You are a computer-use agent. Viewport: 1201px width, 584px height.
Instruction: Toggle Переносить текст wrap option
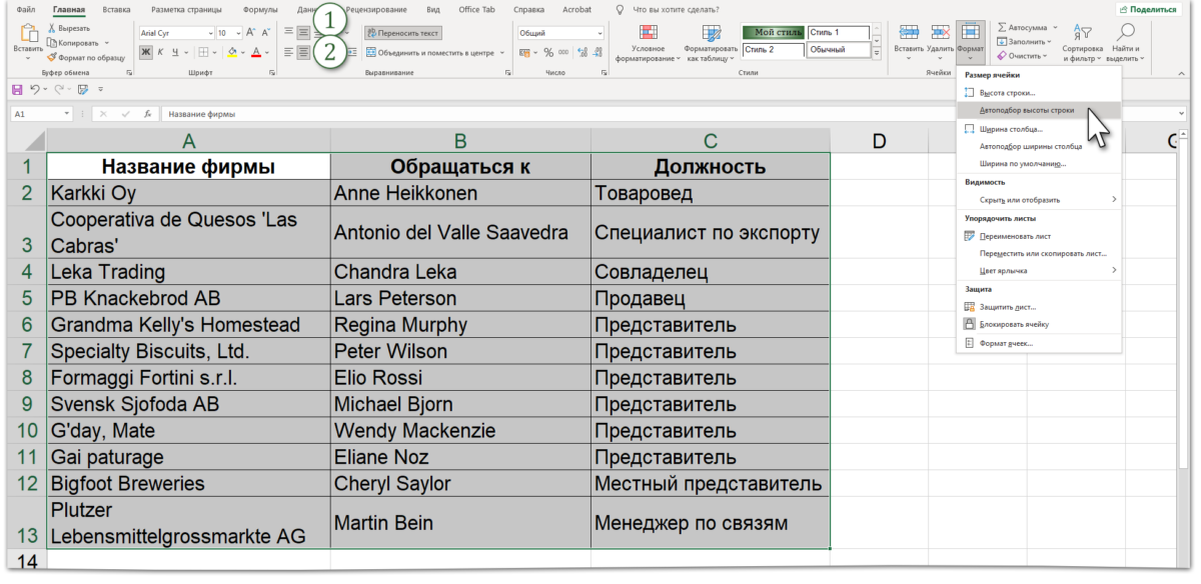pos(402,33)
